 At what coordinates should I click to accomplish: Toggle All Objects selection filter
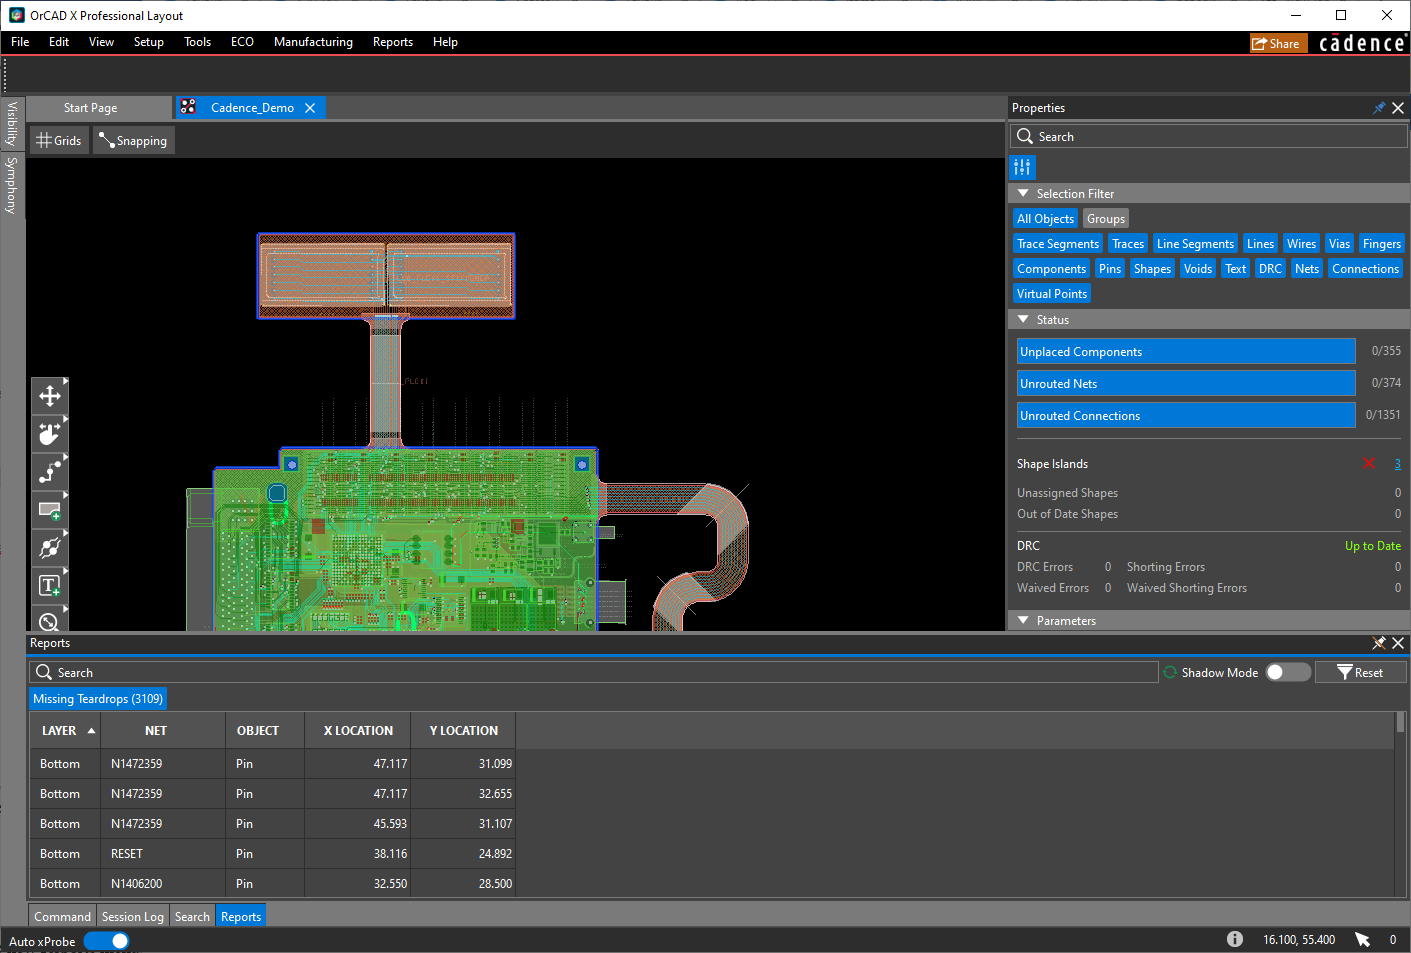[1045, 219]
